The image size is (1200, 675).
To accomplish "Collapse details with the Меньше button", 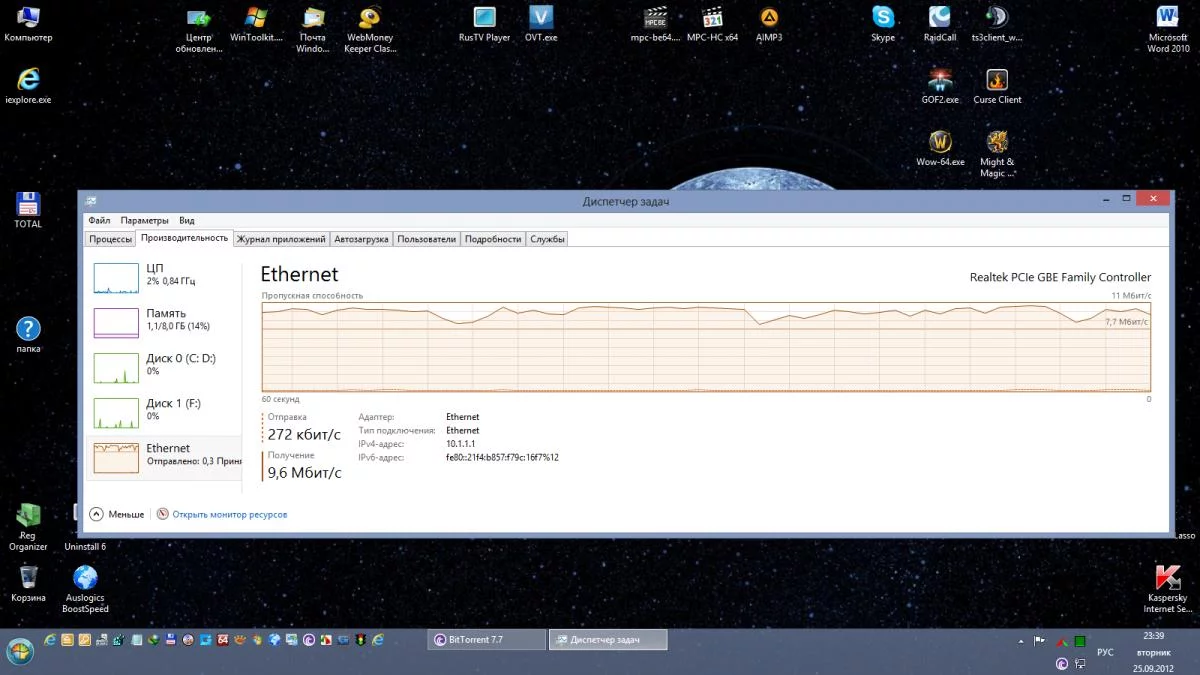I will 117,514.
